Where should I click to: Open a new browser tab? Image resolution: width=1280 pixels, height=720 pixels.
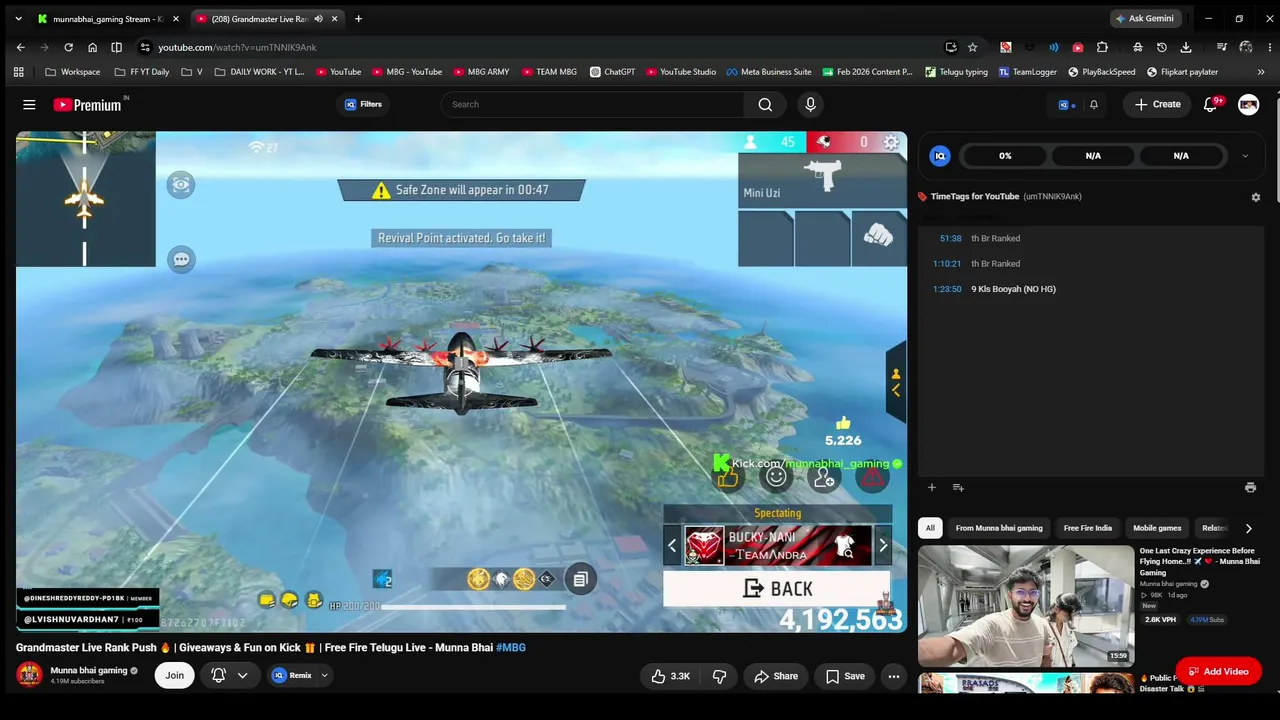point(358,19)
